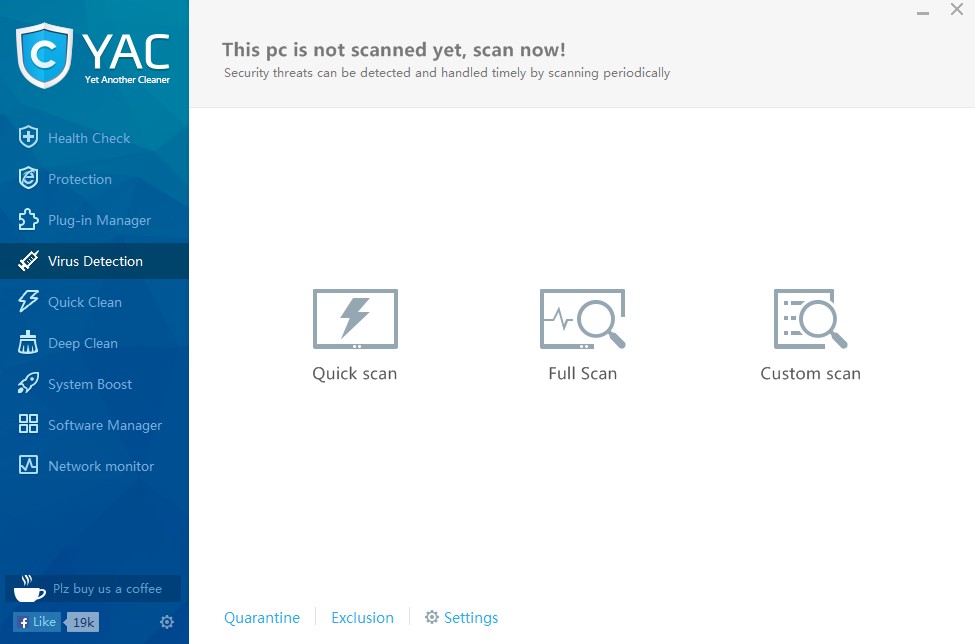
Task: Click the Custom scan label
Action: (x=810, y=374)
